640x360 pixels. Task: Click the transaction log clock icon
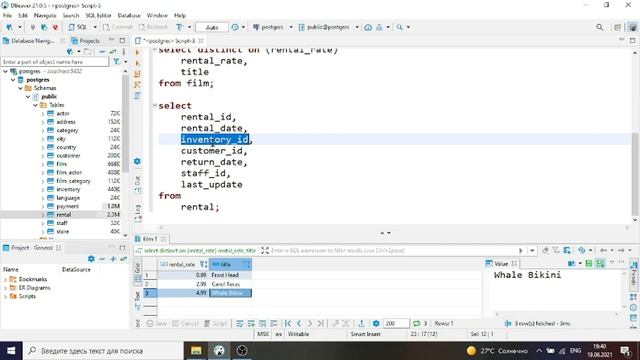click(235, 27)
